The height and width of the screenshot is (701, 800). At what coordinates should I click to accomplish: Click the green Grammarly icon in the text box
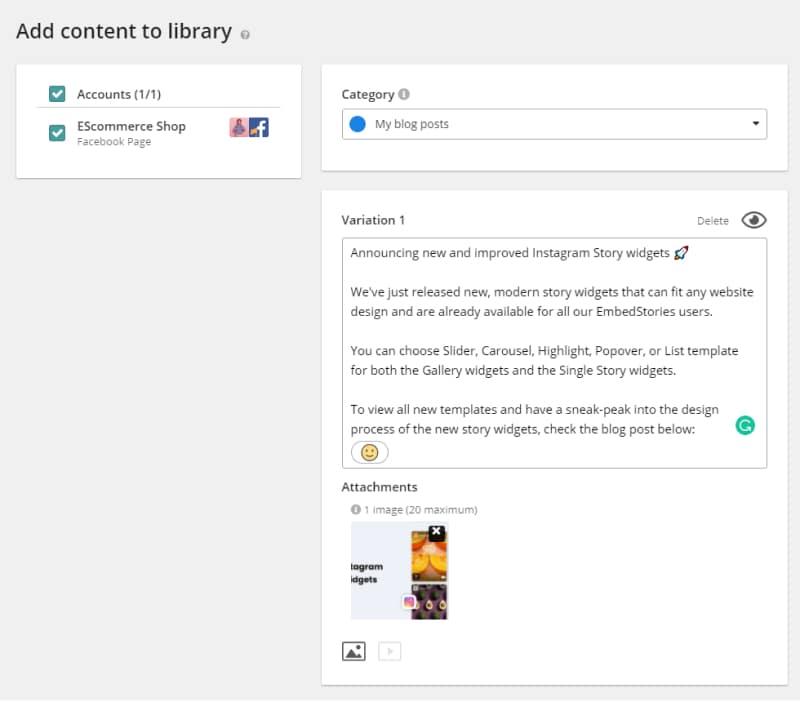(745, 425)
